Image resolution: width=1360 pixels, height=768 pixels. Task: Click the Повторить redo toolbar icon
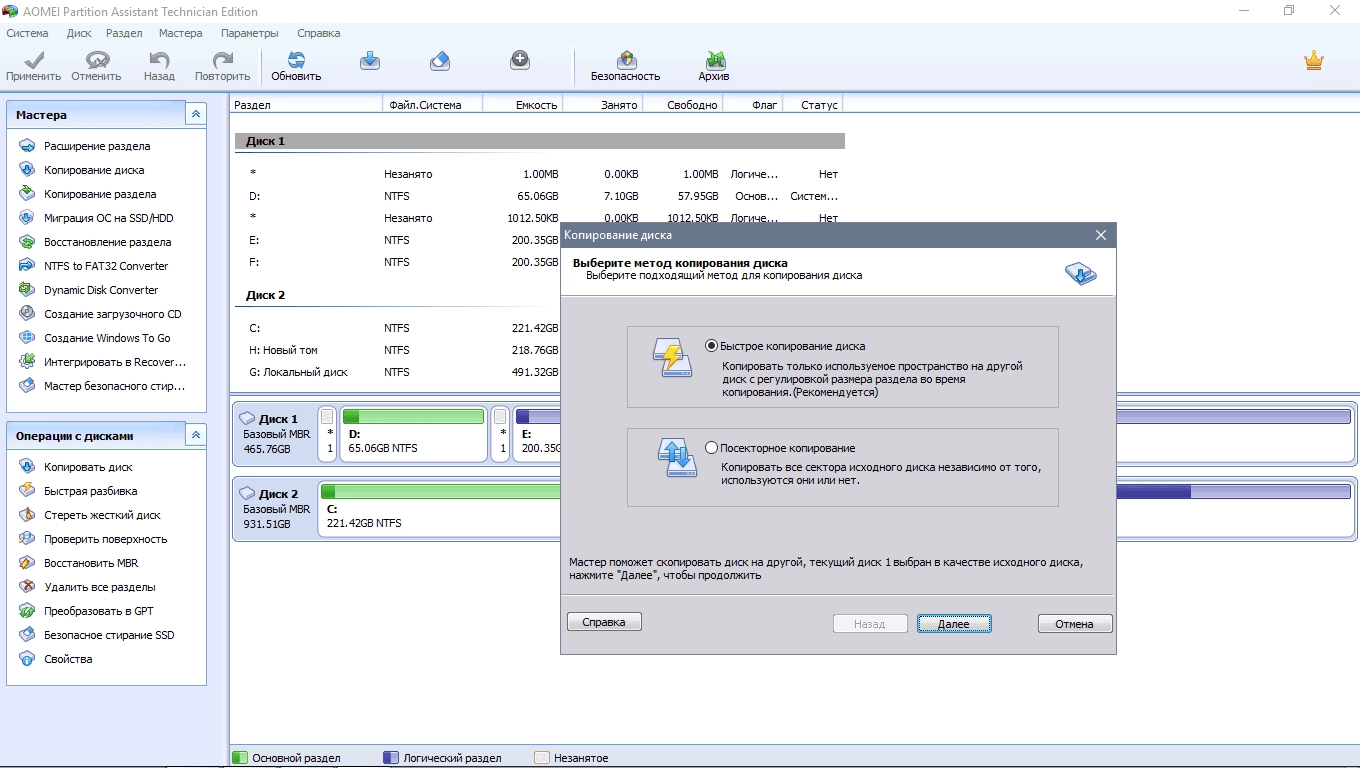coord(222,61)
